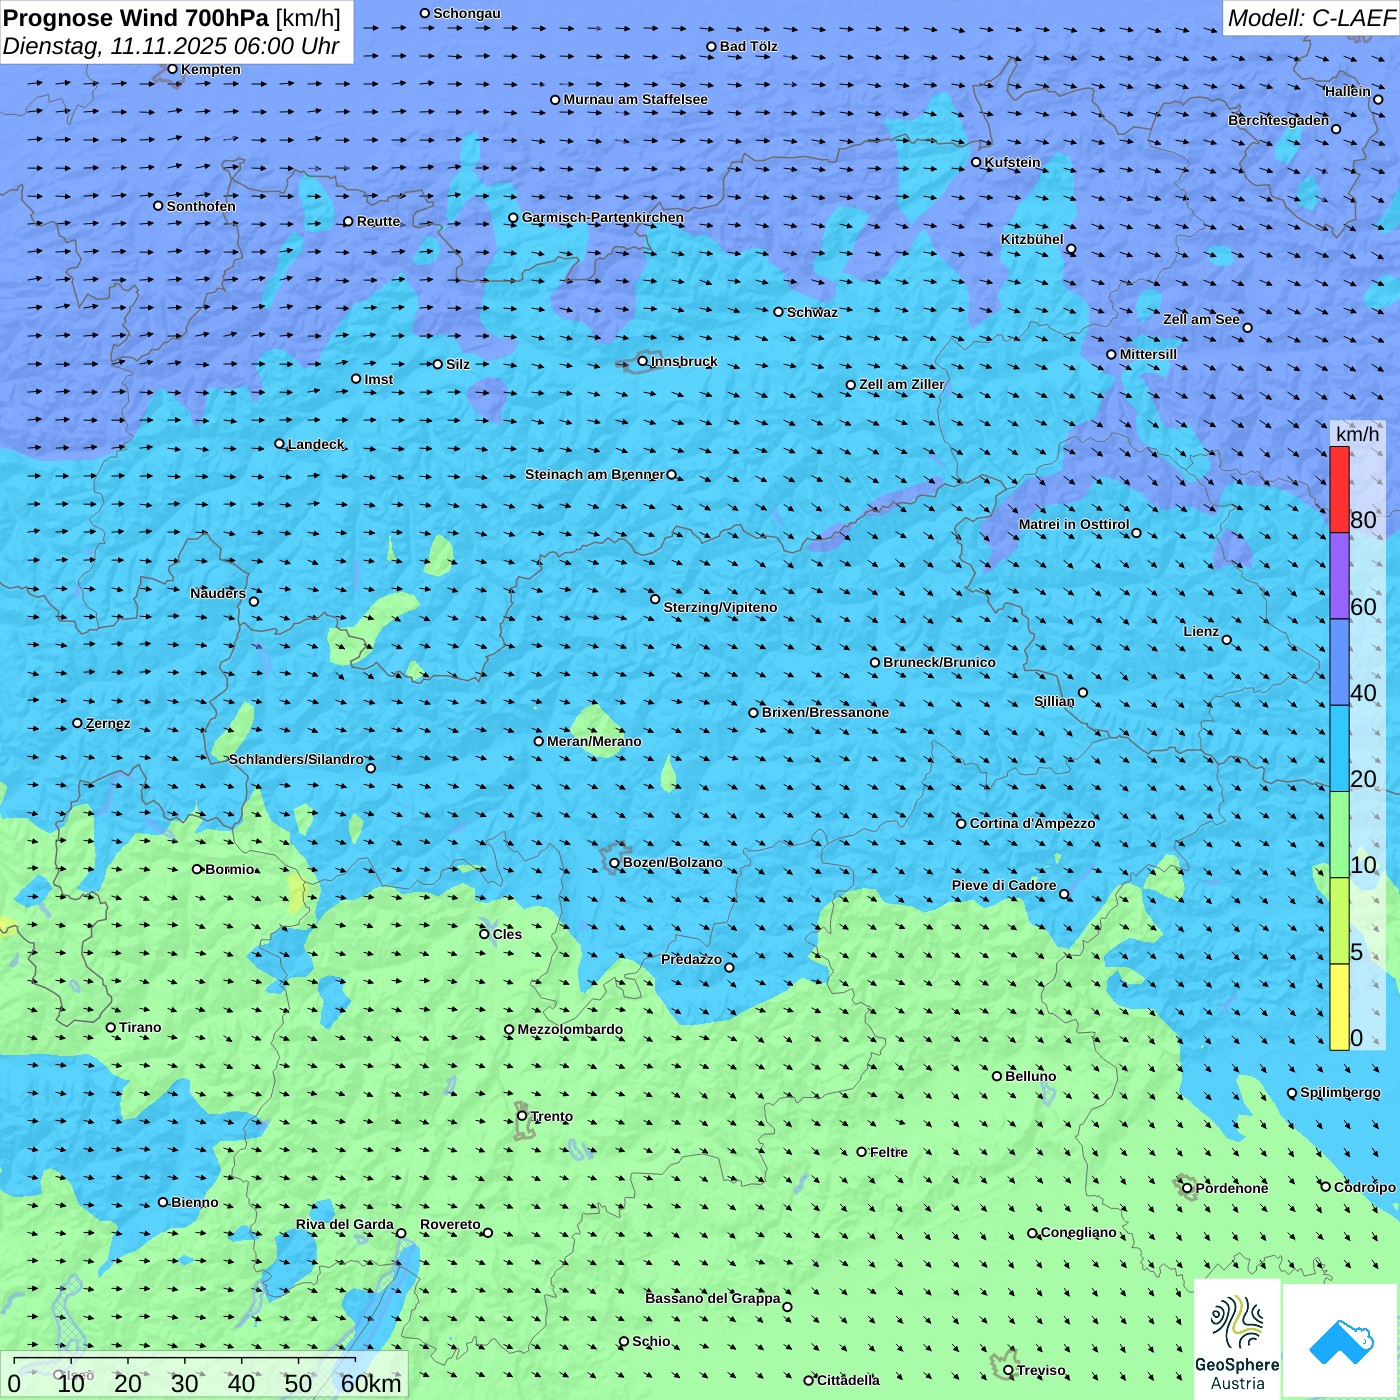
Task: Select the Innsbruck city label
Action: pos(684,361)
